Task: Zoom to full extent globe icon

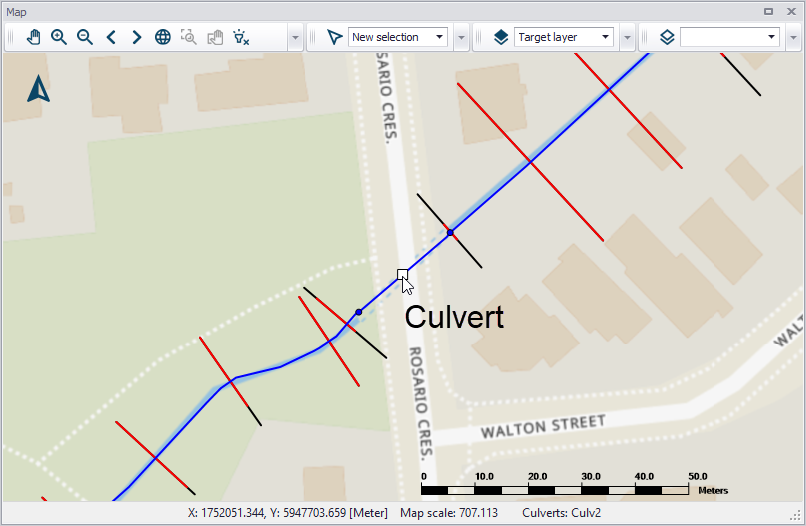Action: pyautogui.click(x=163, y=37)
